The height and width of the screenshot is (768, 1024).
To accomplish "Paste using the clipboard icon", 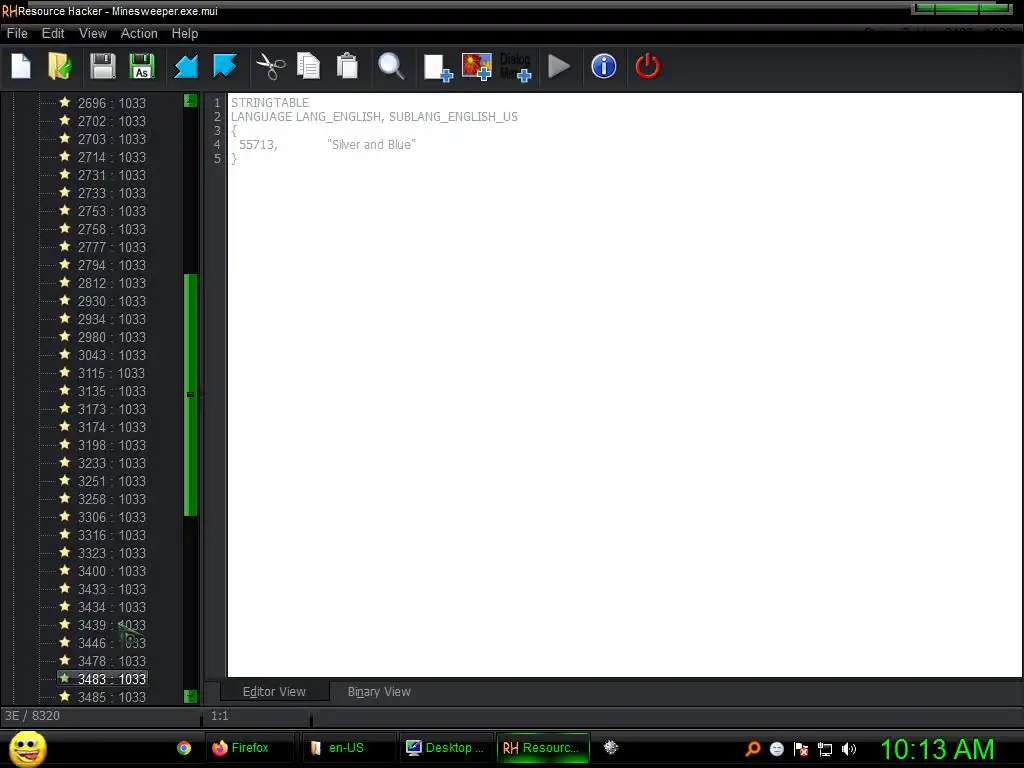I will 347,67.
